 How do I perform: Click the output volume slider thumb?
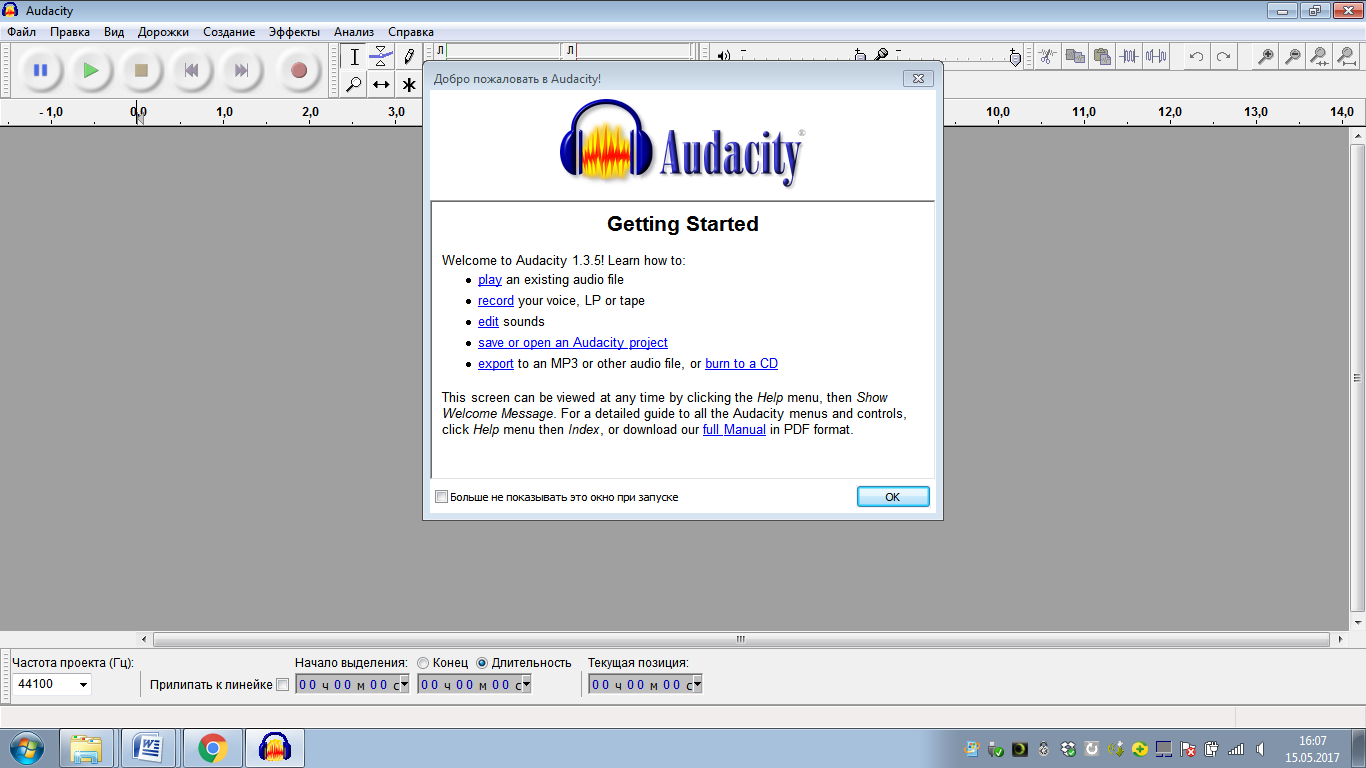click(860, 56)
